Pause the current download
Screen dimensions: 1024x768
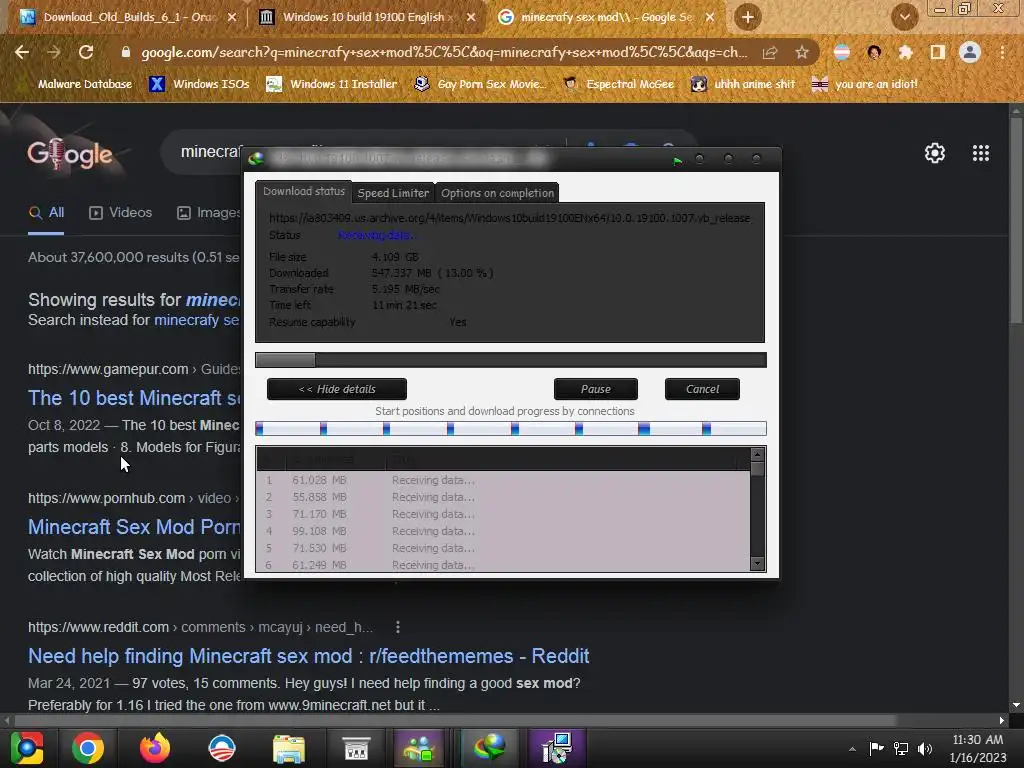(596, 389)
